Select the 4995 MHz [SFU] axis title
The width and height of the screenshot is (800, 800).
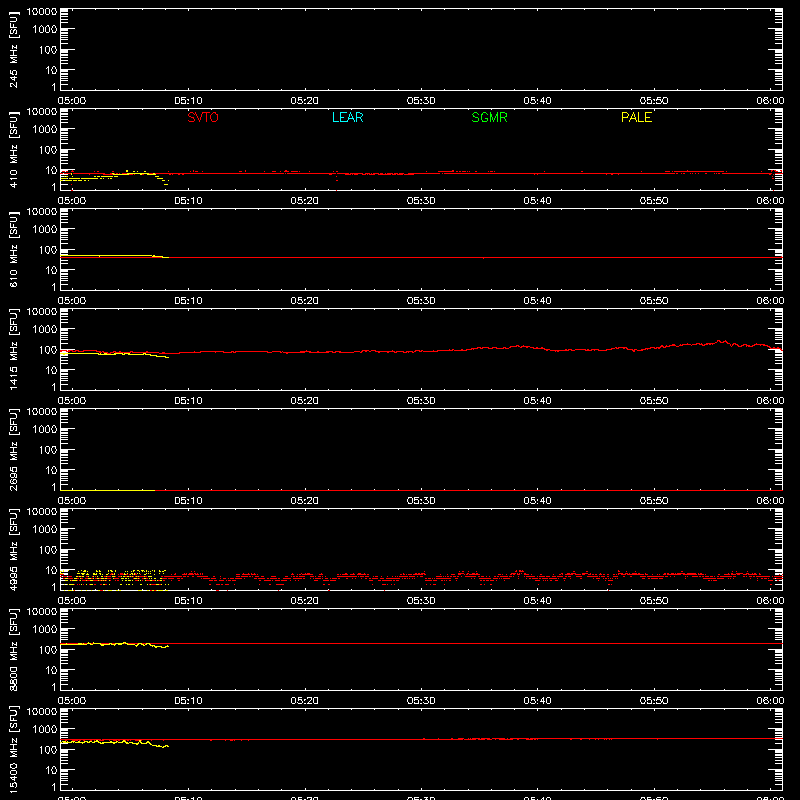[x=13, y=549]
